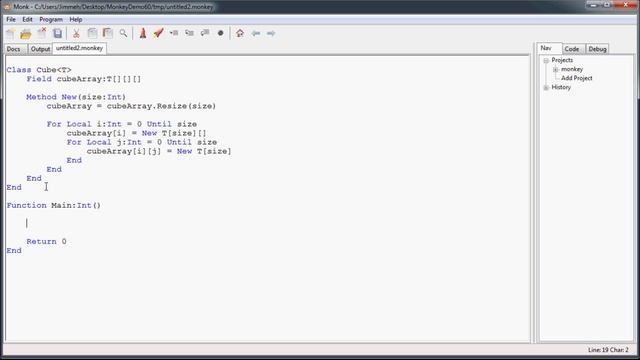Click the Step Into debug icon
This screenshot has height=360, width=640.
point(189,33)
